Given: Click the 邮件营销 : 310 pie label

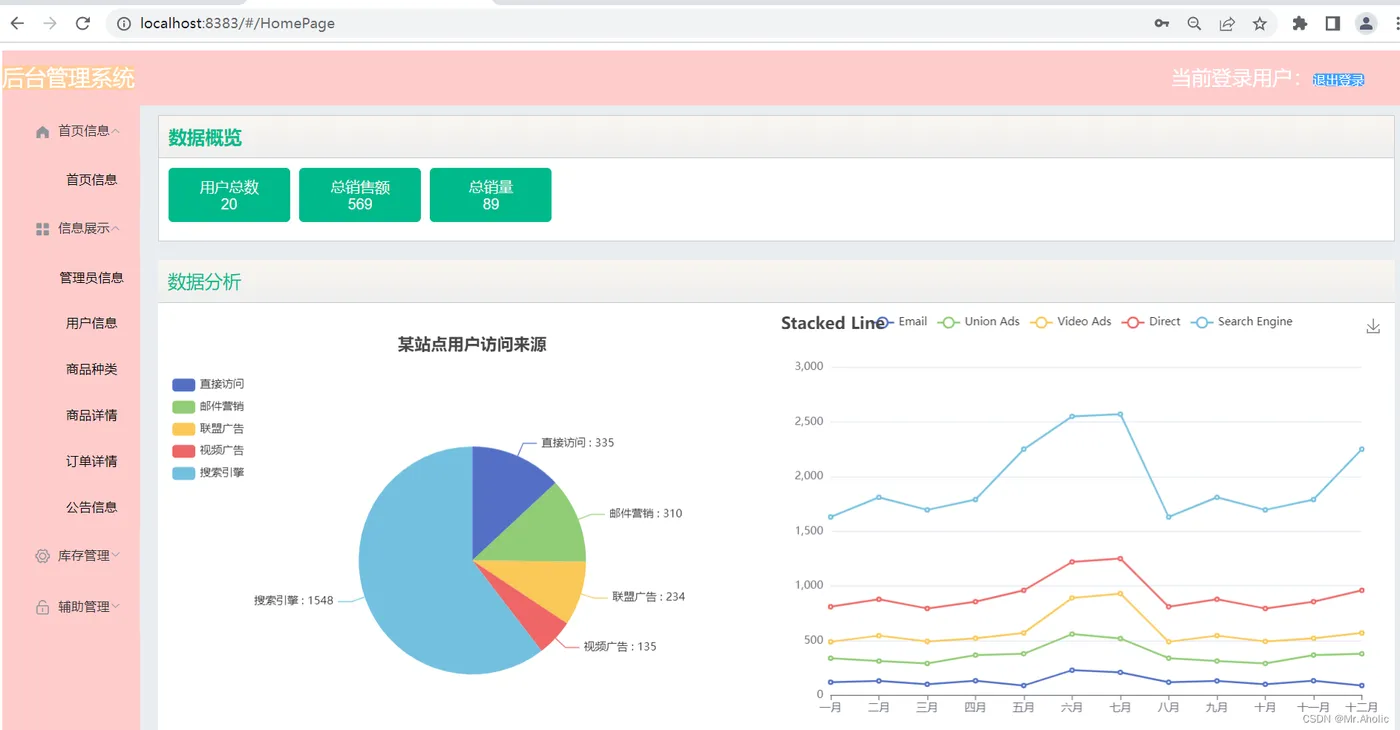Looking at the screenshot, I should (646, 513).
